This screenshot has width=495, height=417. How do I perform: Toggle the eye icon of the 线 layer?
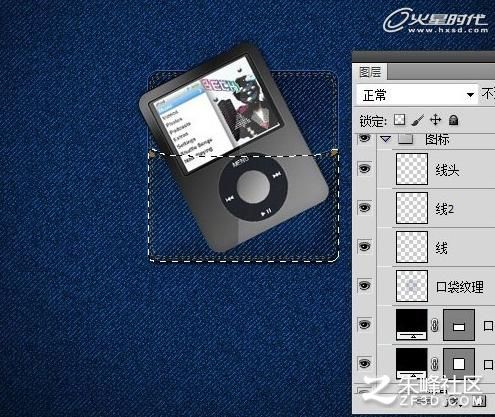tap(364, 246)
